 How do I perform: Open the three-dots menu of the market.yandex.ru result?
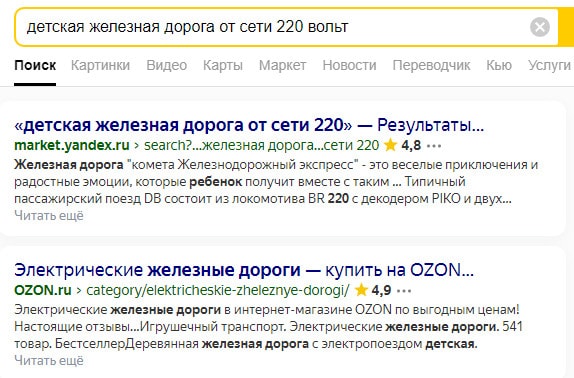[434, 146]
